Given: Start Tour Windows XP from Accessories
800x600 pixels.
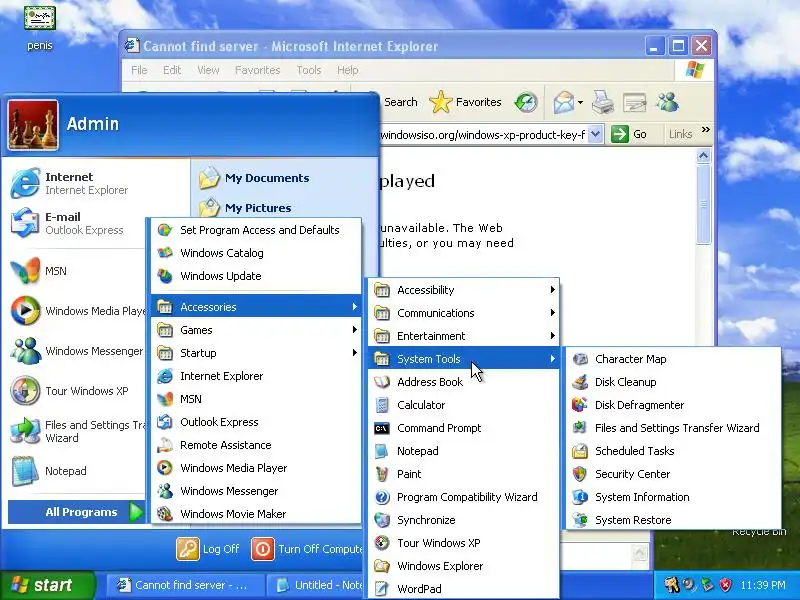Looking at the screenshot, I should pos(463,542).
